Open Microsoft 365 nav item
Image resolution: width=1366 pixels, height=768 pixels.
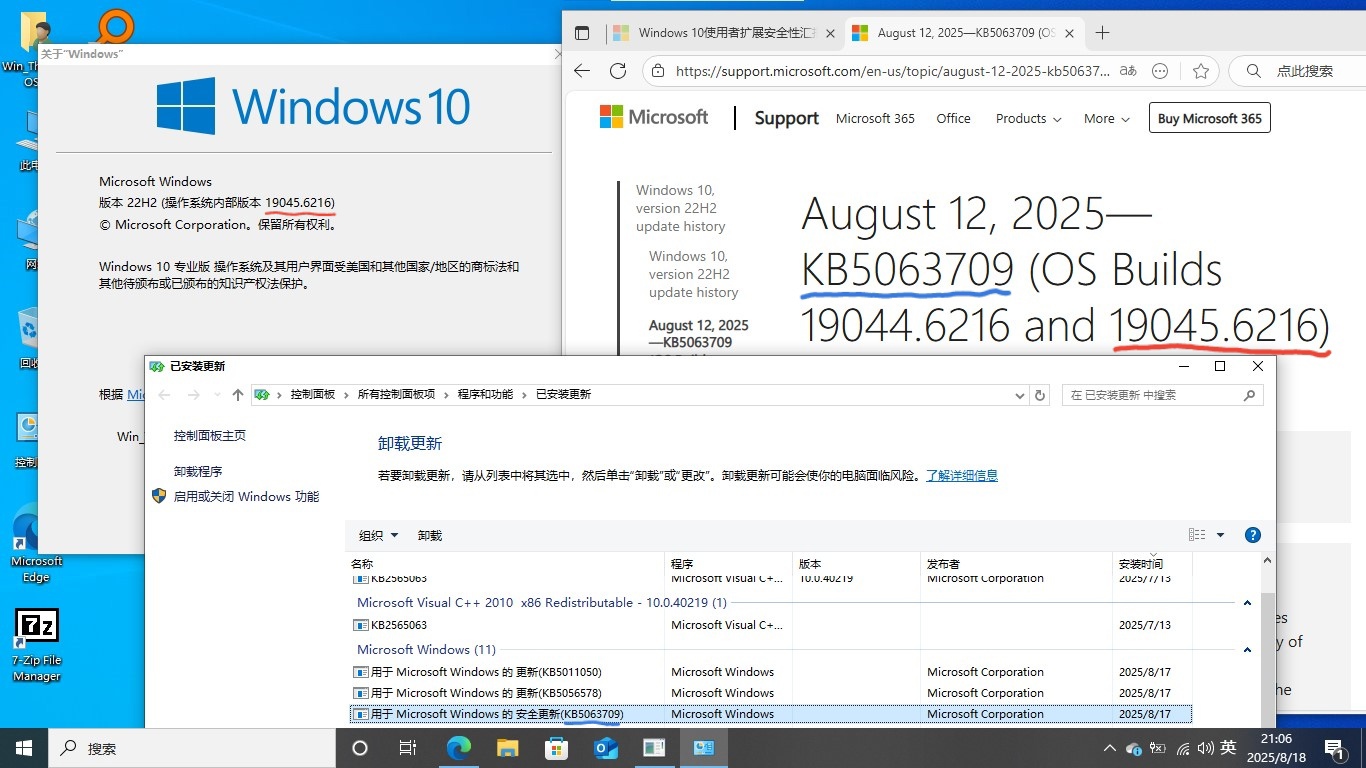pos(875,118)
